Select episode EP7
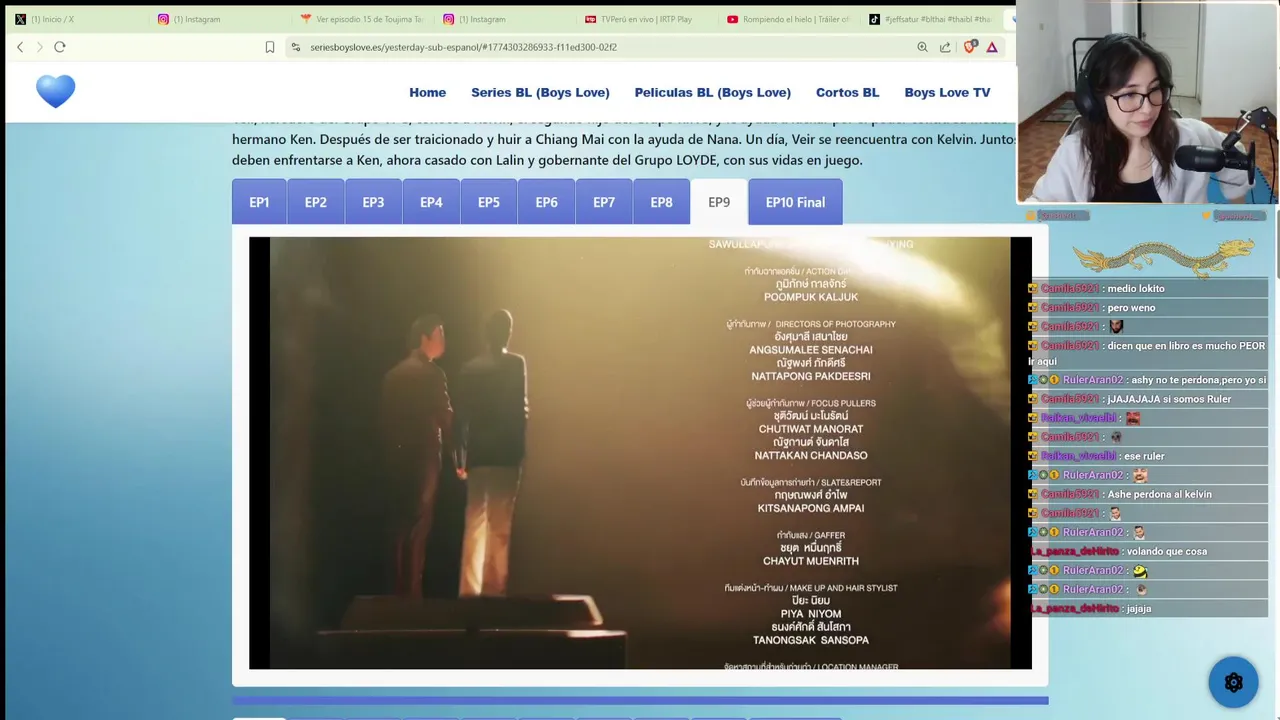Screen dimensions: 1280x720 coord(604,202)
